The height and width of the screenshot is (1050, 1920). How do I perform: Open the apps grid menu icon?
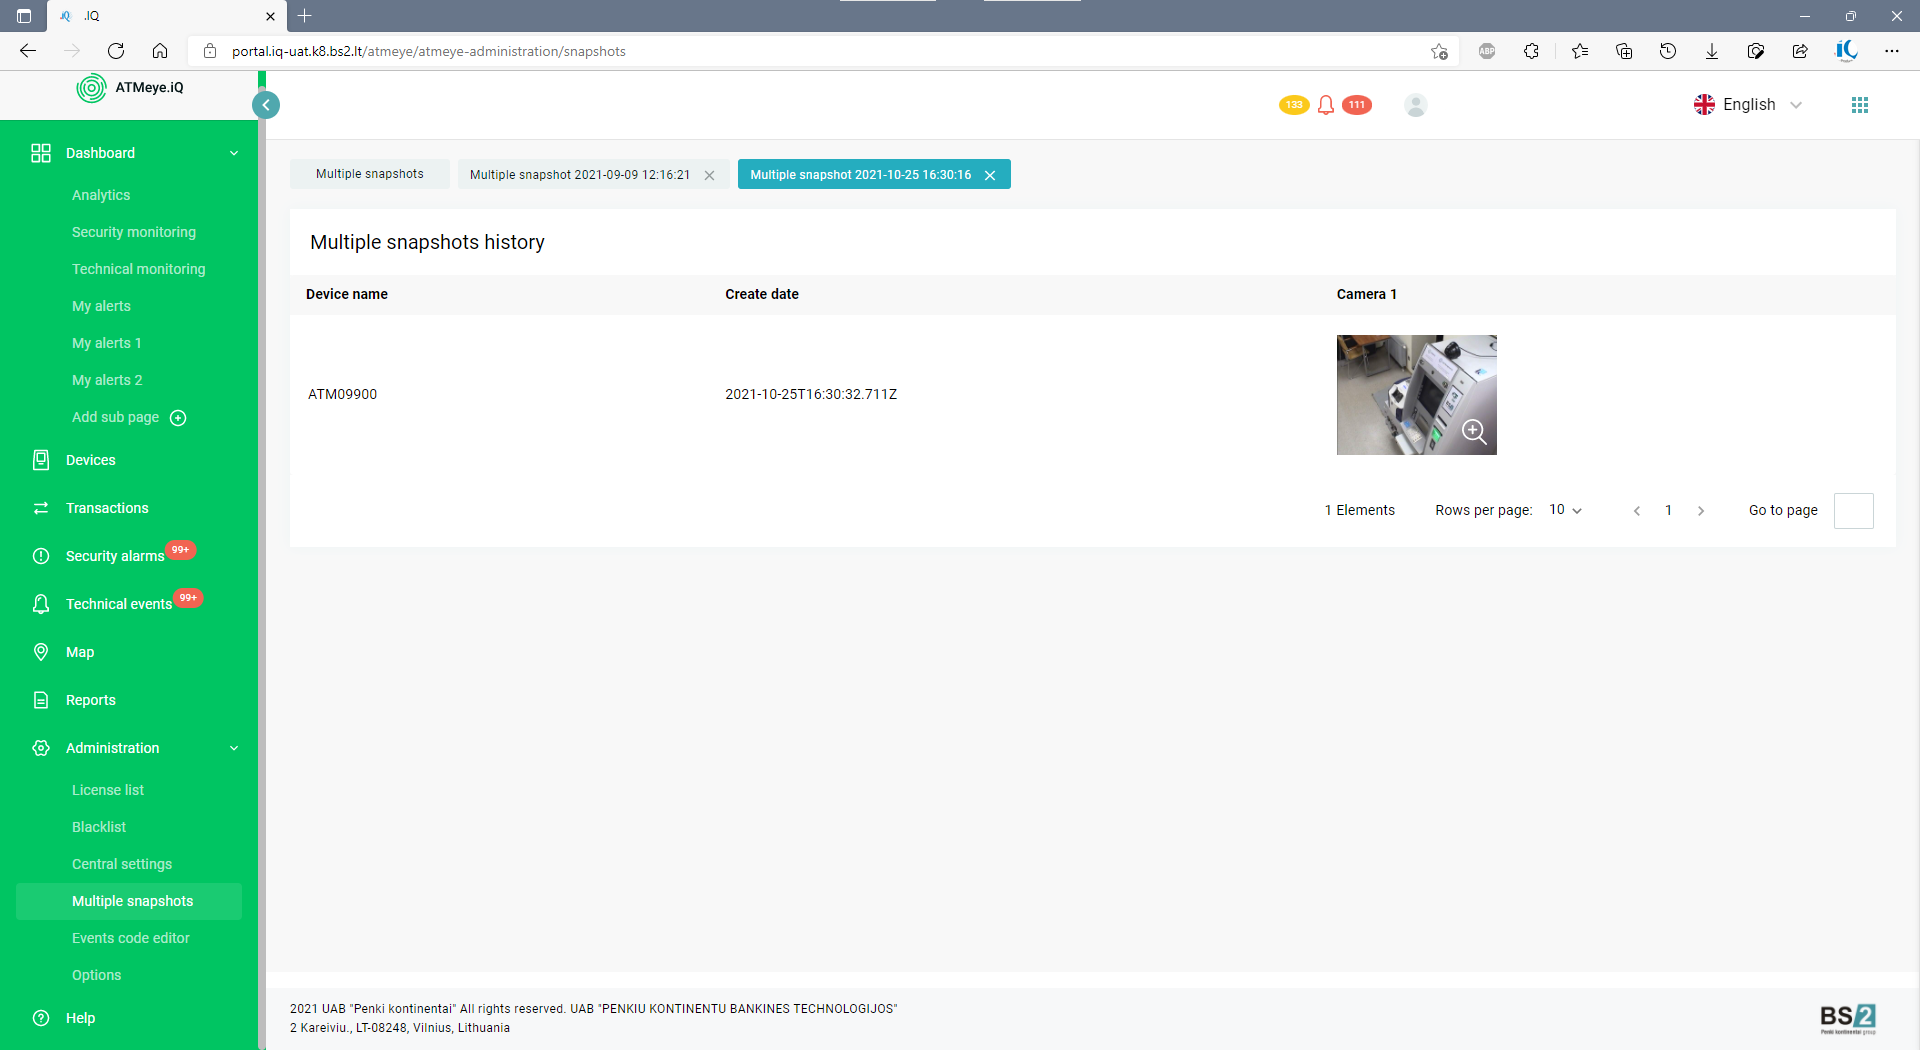[1859, 105]
